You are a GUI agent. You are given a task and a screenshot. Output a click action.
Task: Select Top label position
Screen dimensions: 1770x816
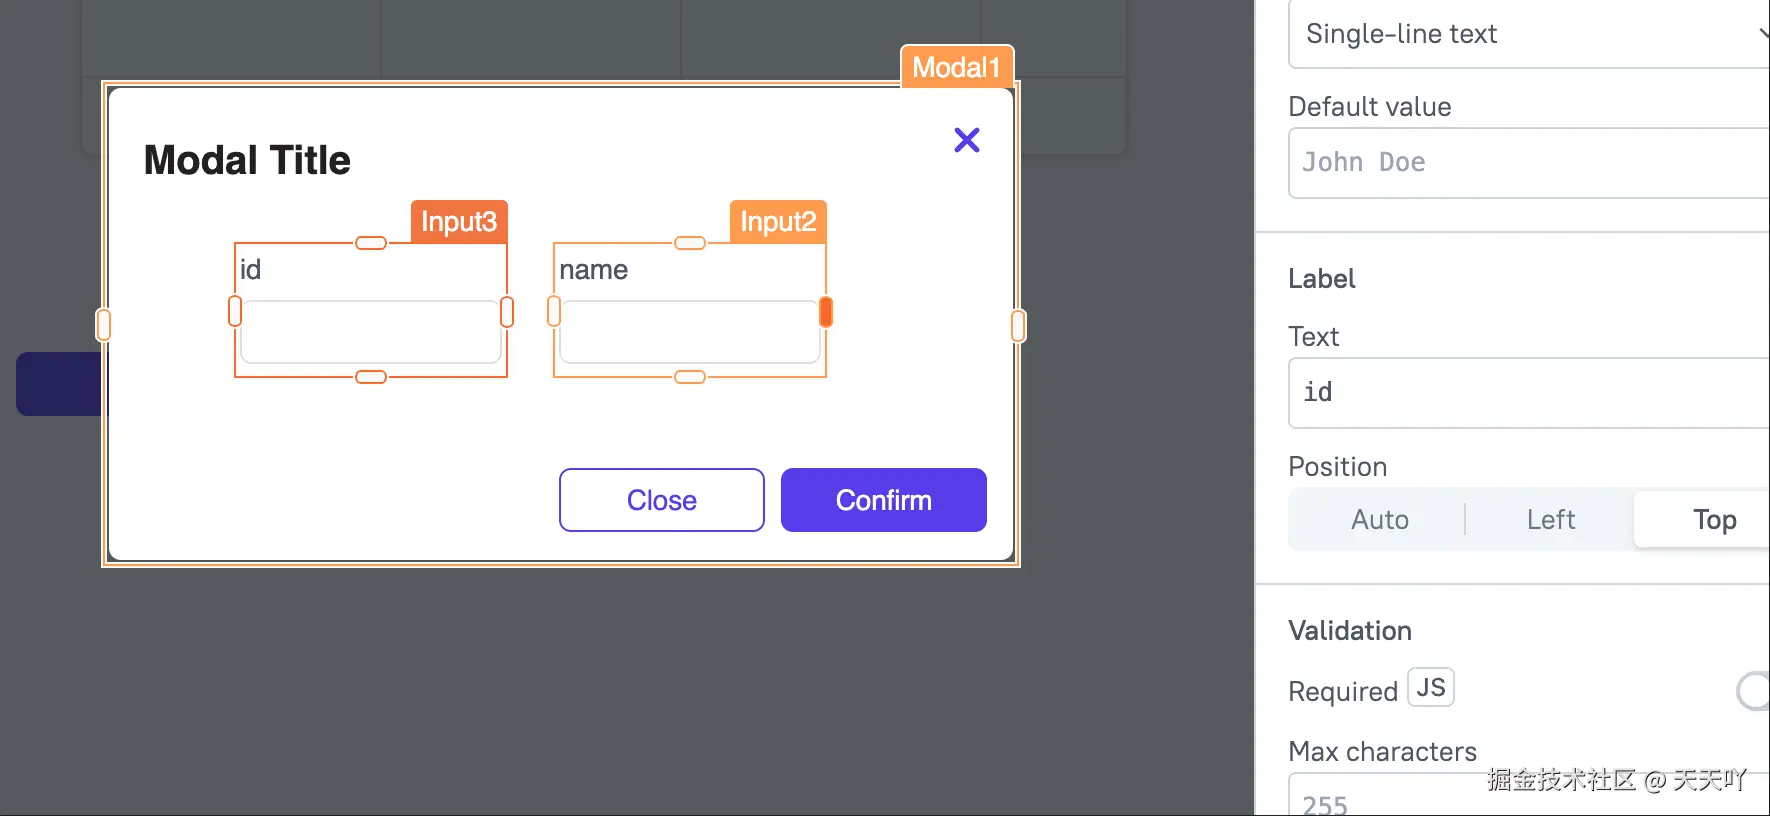[x=1713, y=520]
